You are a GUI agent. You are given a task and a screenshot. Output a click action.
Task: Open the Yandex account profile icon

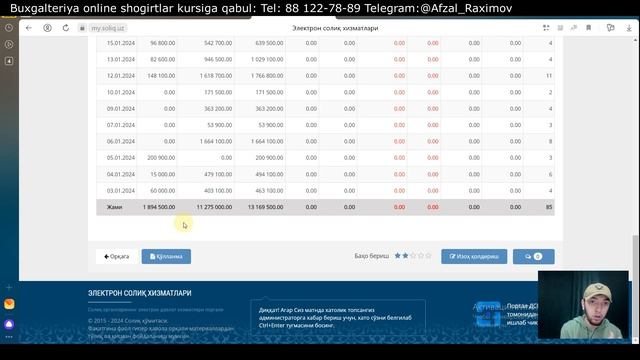coord(47,28)
